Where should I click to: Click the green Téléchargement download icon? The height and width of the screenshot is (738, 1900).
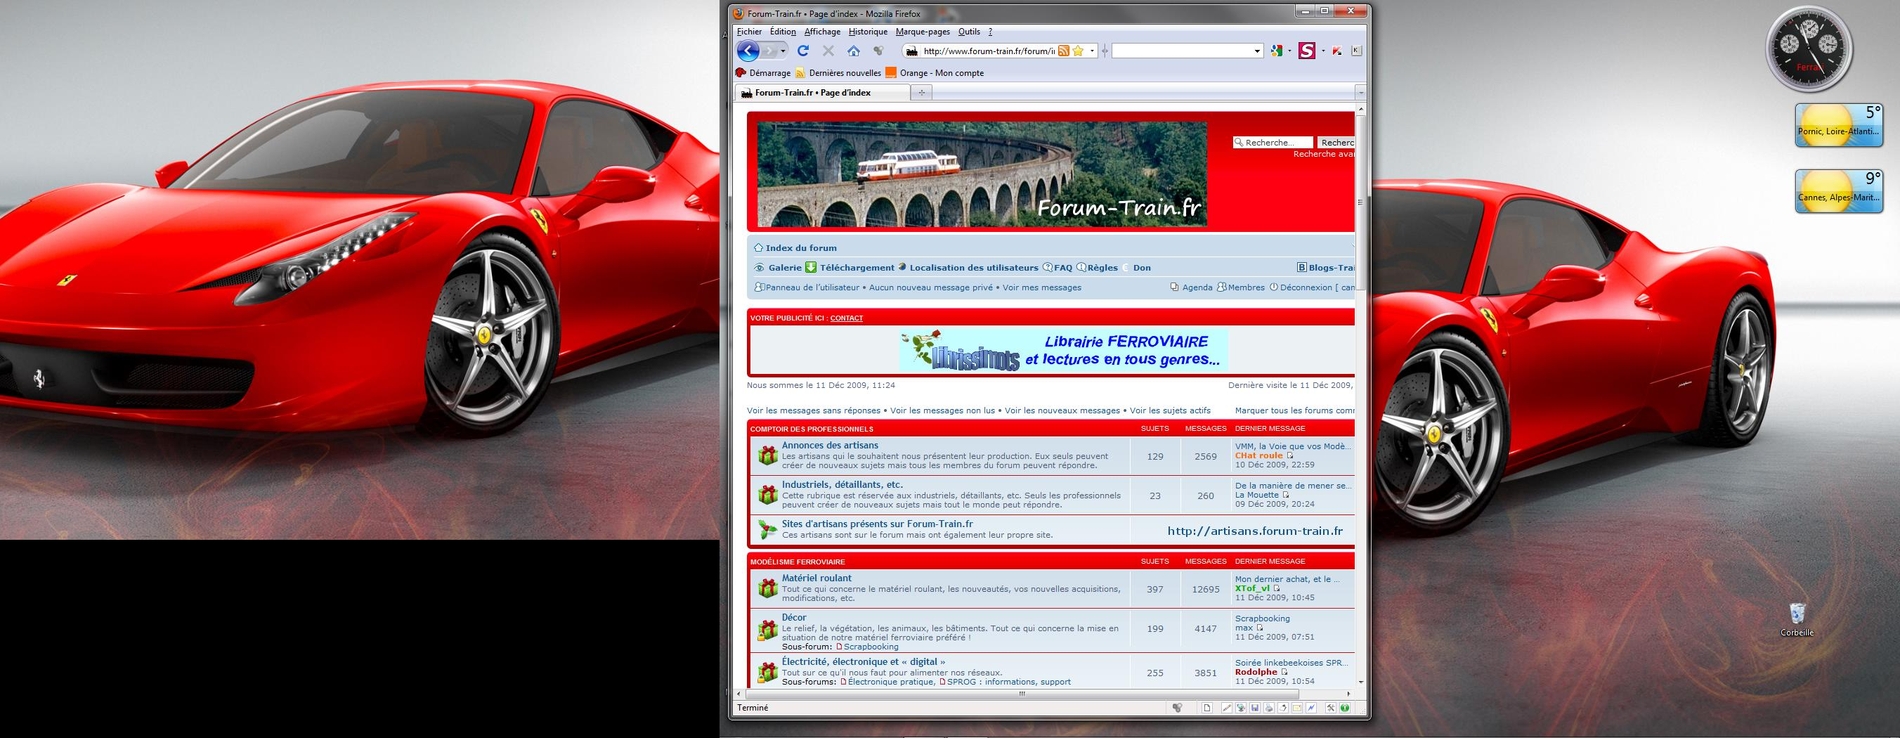coord(811,267)
